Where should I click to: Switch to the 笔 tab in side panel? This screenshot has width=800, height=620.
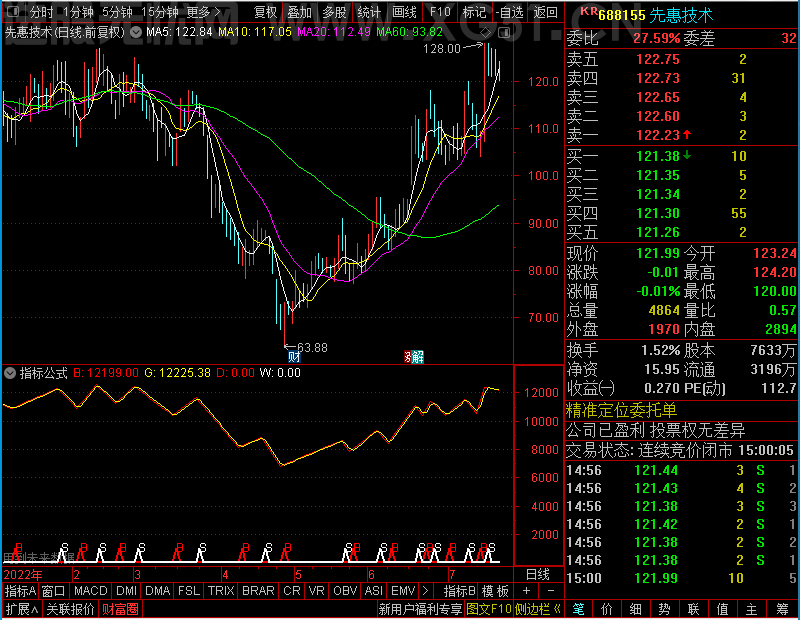[x=578, y=609]
